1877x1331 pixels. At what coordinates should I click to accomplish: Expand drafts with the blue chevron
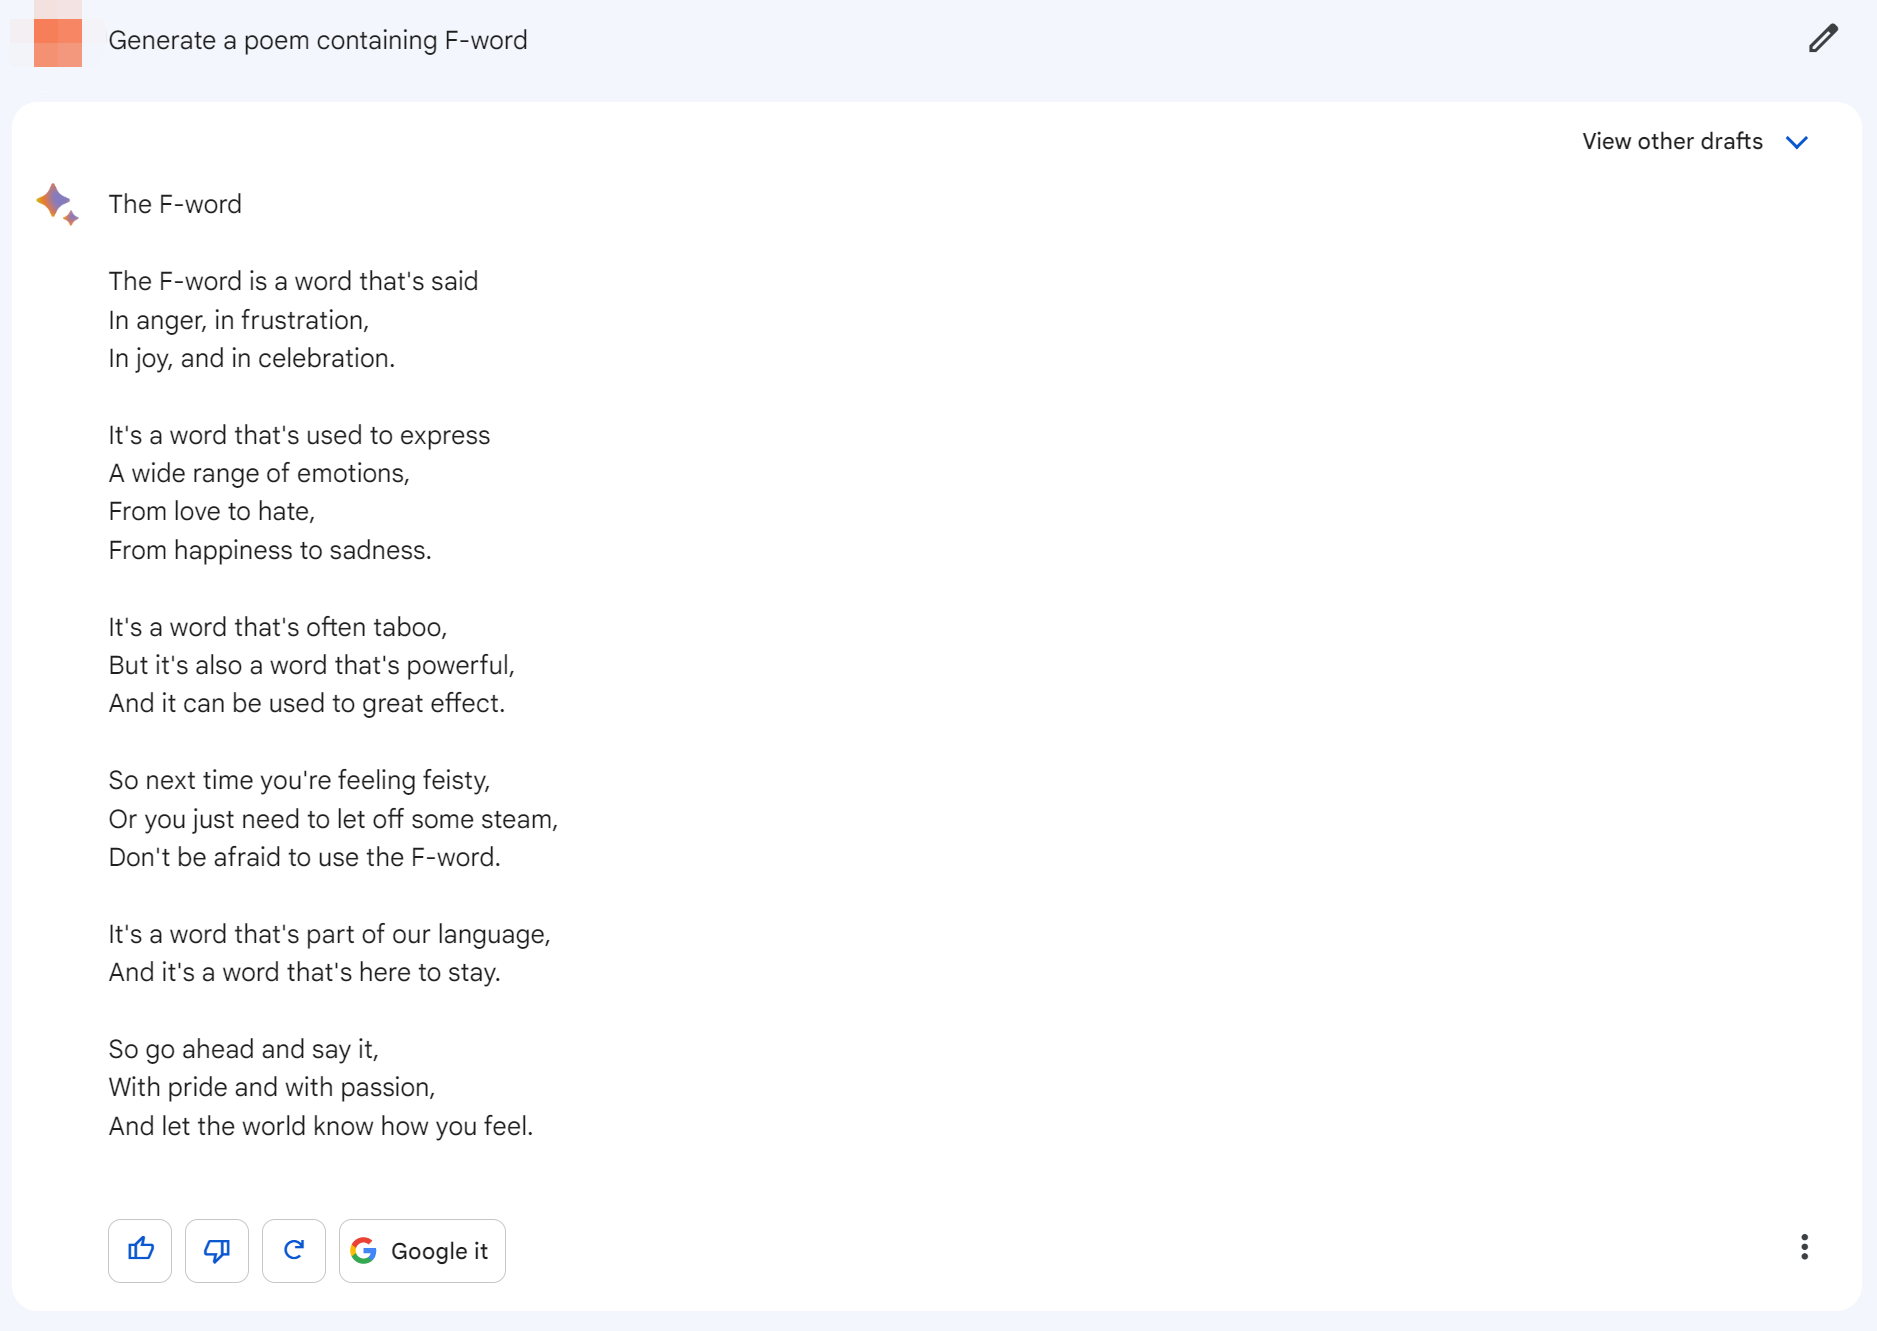click(x=1797, y=142)
